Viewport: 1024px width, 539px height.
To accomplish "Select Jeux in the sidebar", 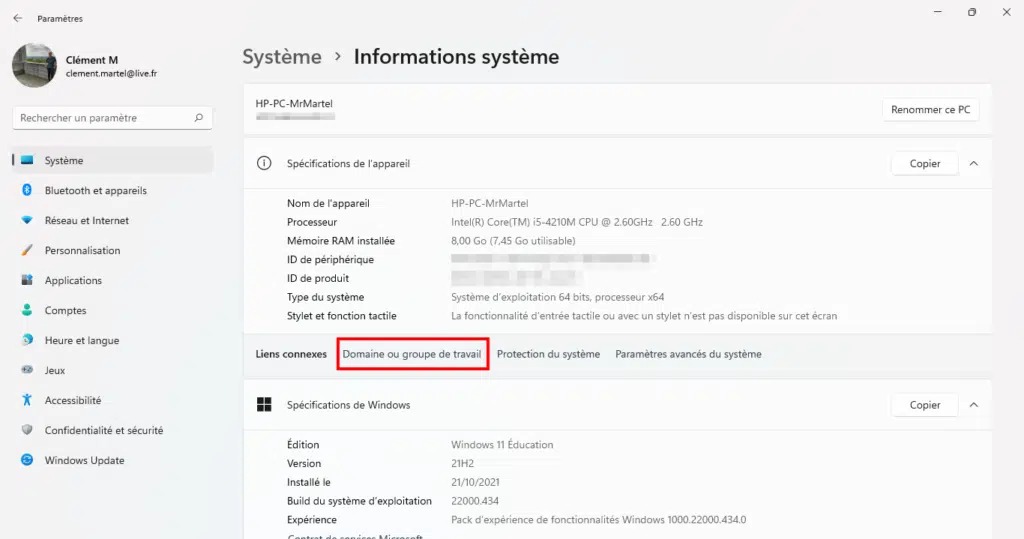I will tap(113, 370).
